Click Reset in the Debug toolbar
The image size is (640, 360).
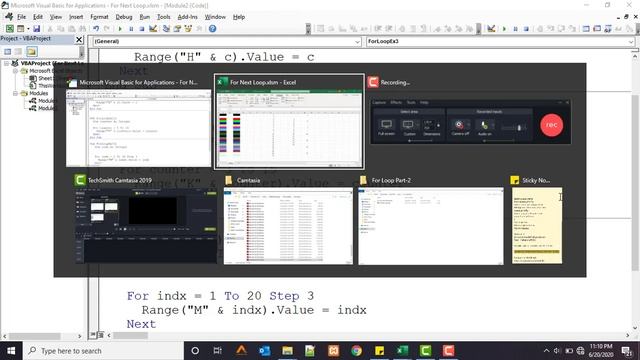pyautogui.click(x=526, y=29)
